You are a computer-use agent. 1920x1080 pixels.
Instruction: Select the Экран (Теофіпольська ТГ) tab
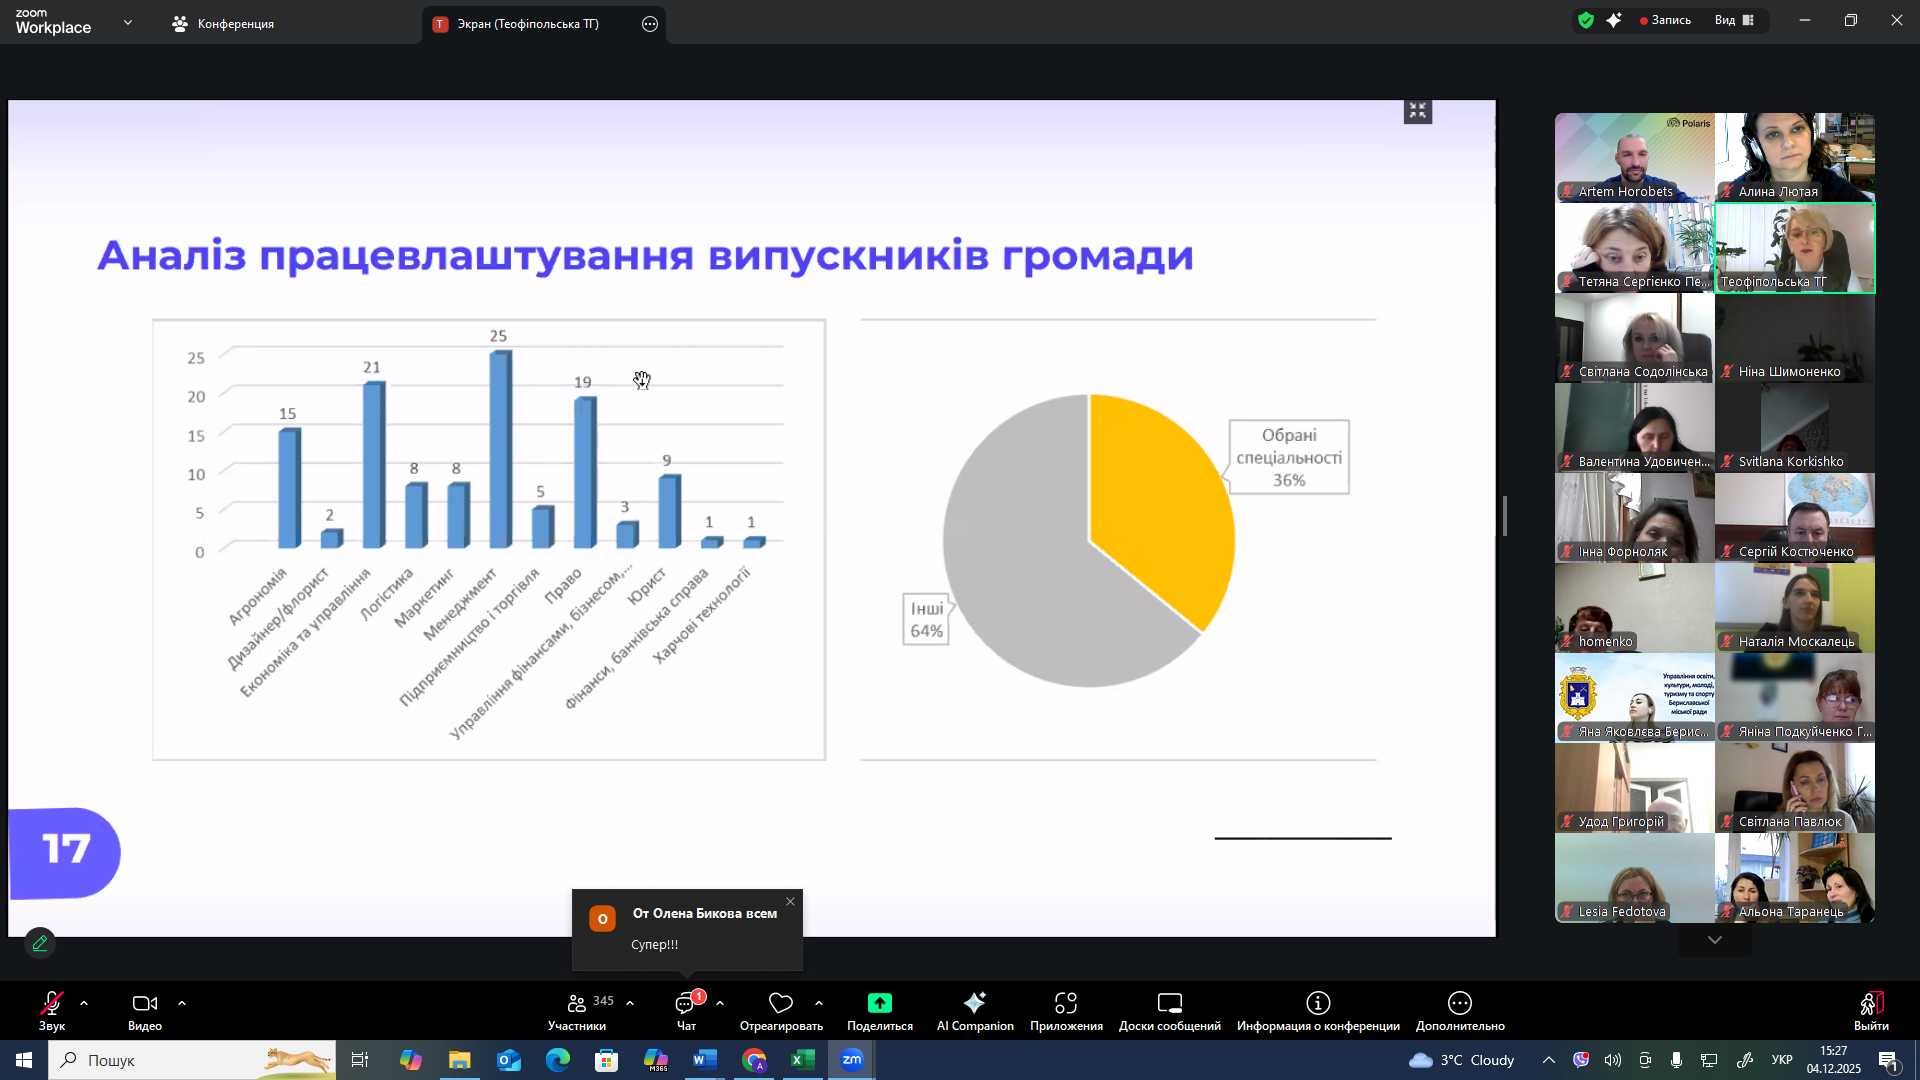pyautogui.click(x=528, y=24)
